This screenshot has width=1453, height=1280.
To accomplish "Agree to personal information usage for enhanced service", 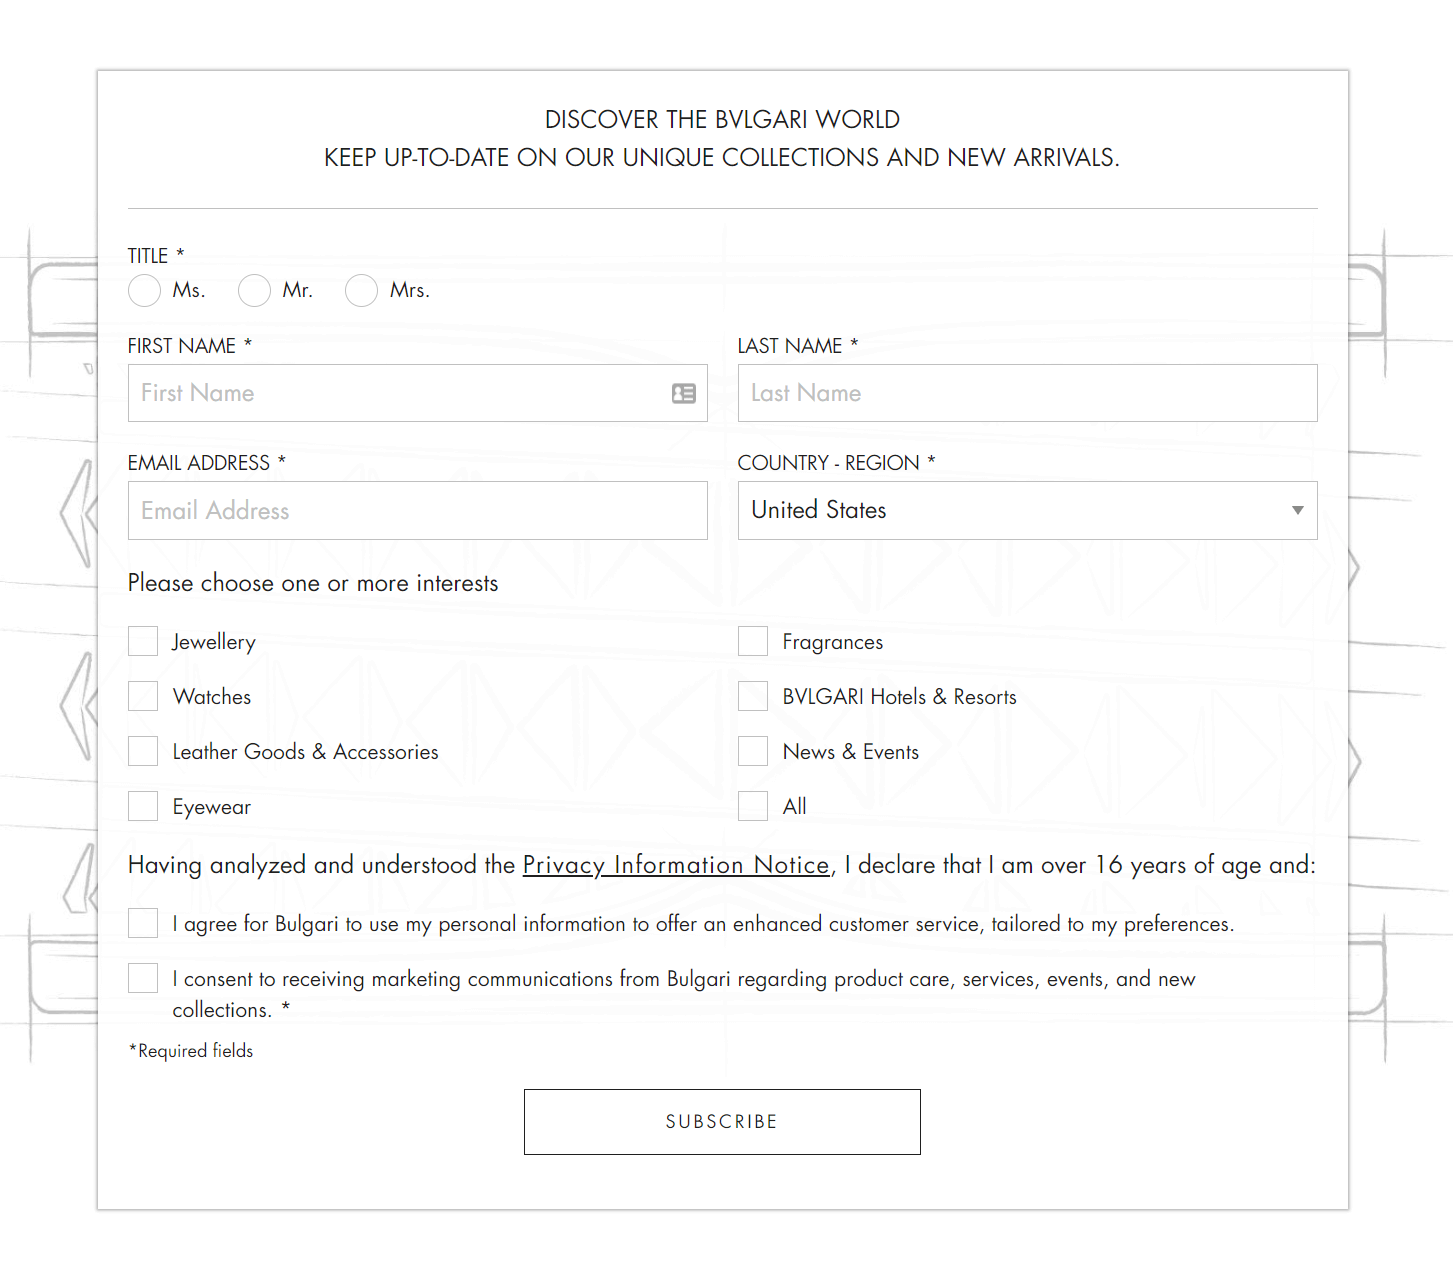I will click(x=142, y=923).
